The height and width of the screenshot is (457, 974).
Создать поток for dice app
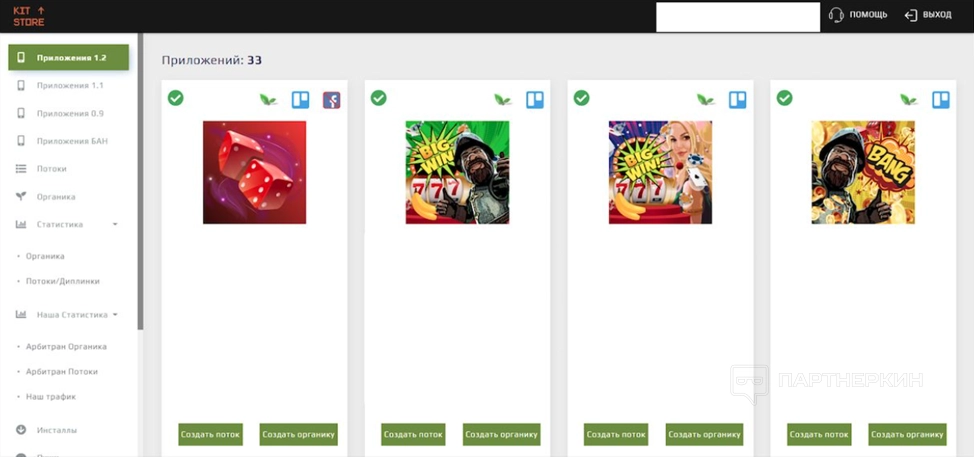click(211, 435)
